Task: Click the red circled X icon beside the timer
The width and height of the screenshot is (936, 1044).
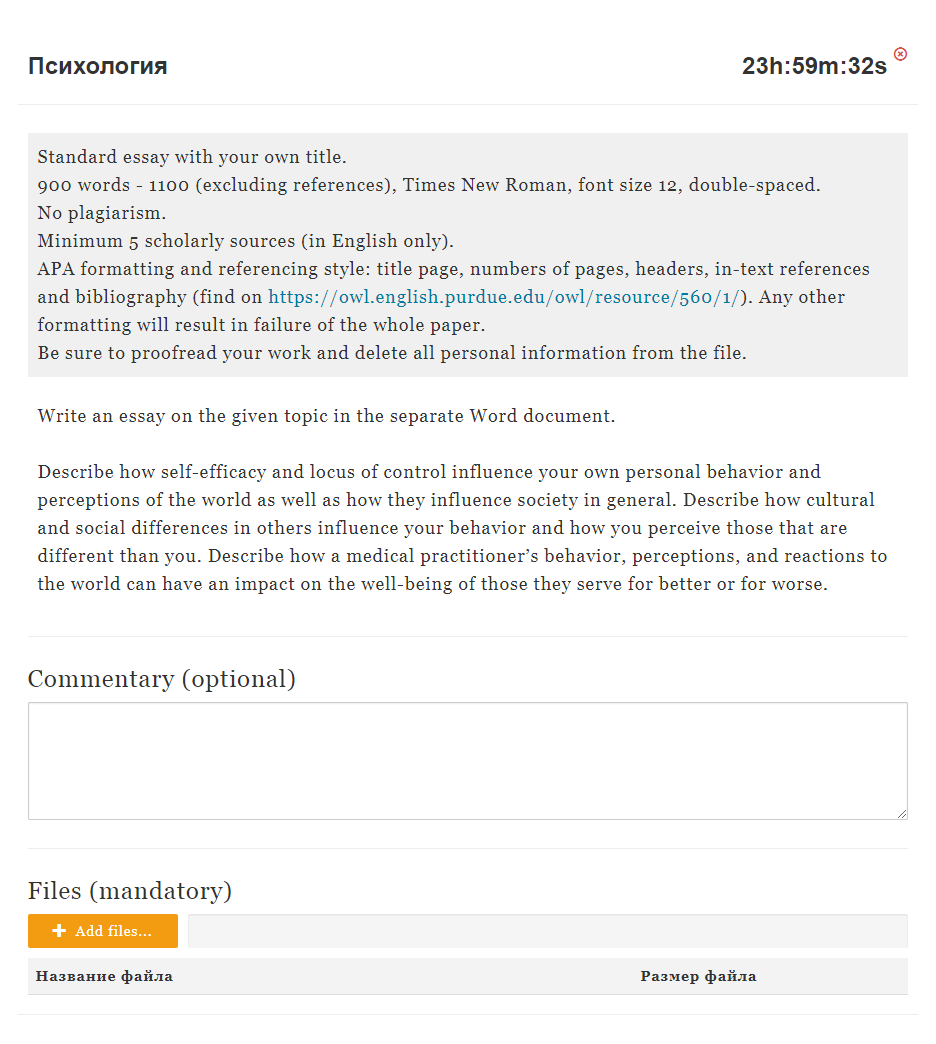Action: [x=900, y=54]
